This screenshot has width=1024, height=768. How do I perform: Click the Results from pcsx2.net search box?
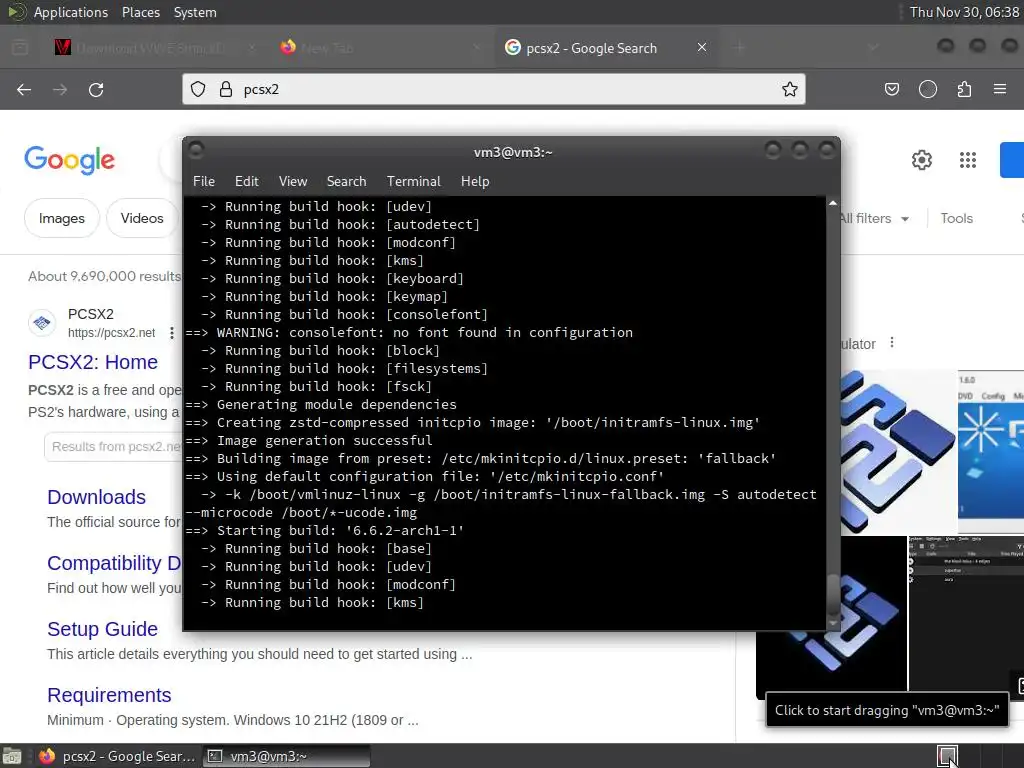113,447
